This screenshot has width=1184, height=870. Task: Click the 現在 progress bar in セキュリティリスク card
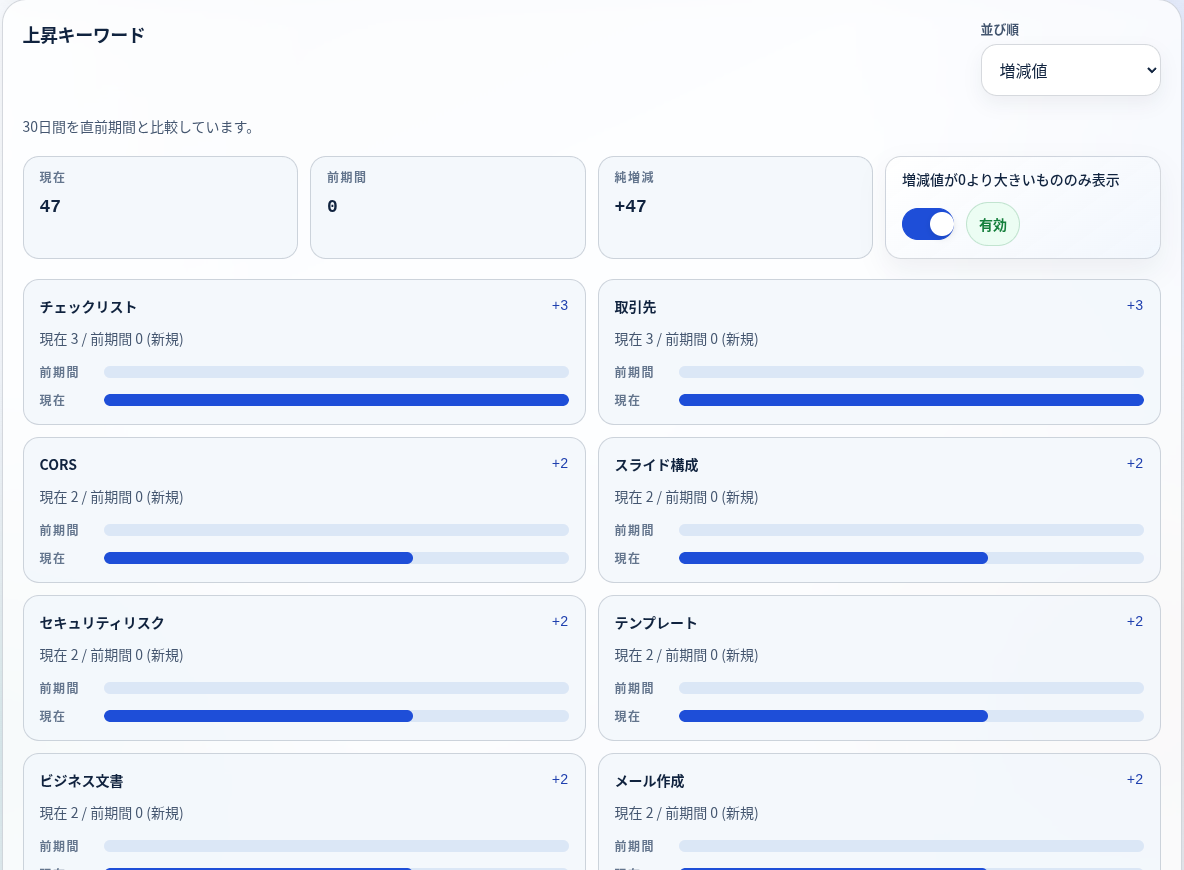click(336, 716)
